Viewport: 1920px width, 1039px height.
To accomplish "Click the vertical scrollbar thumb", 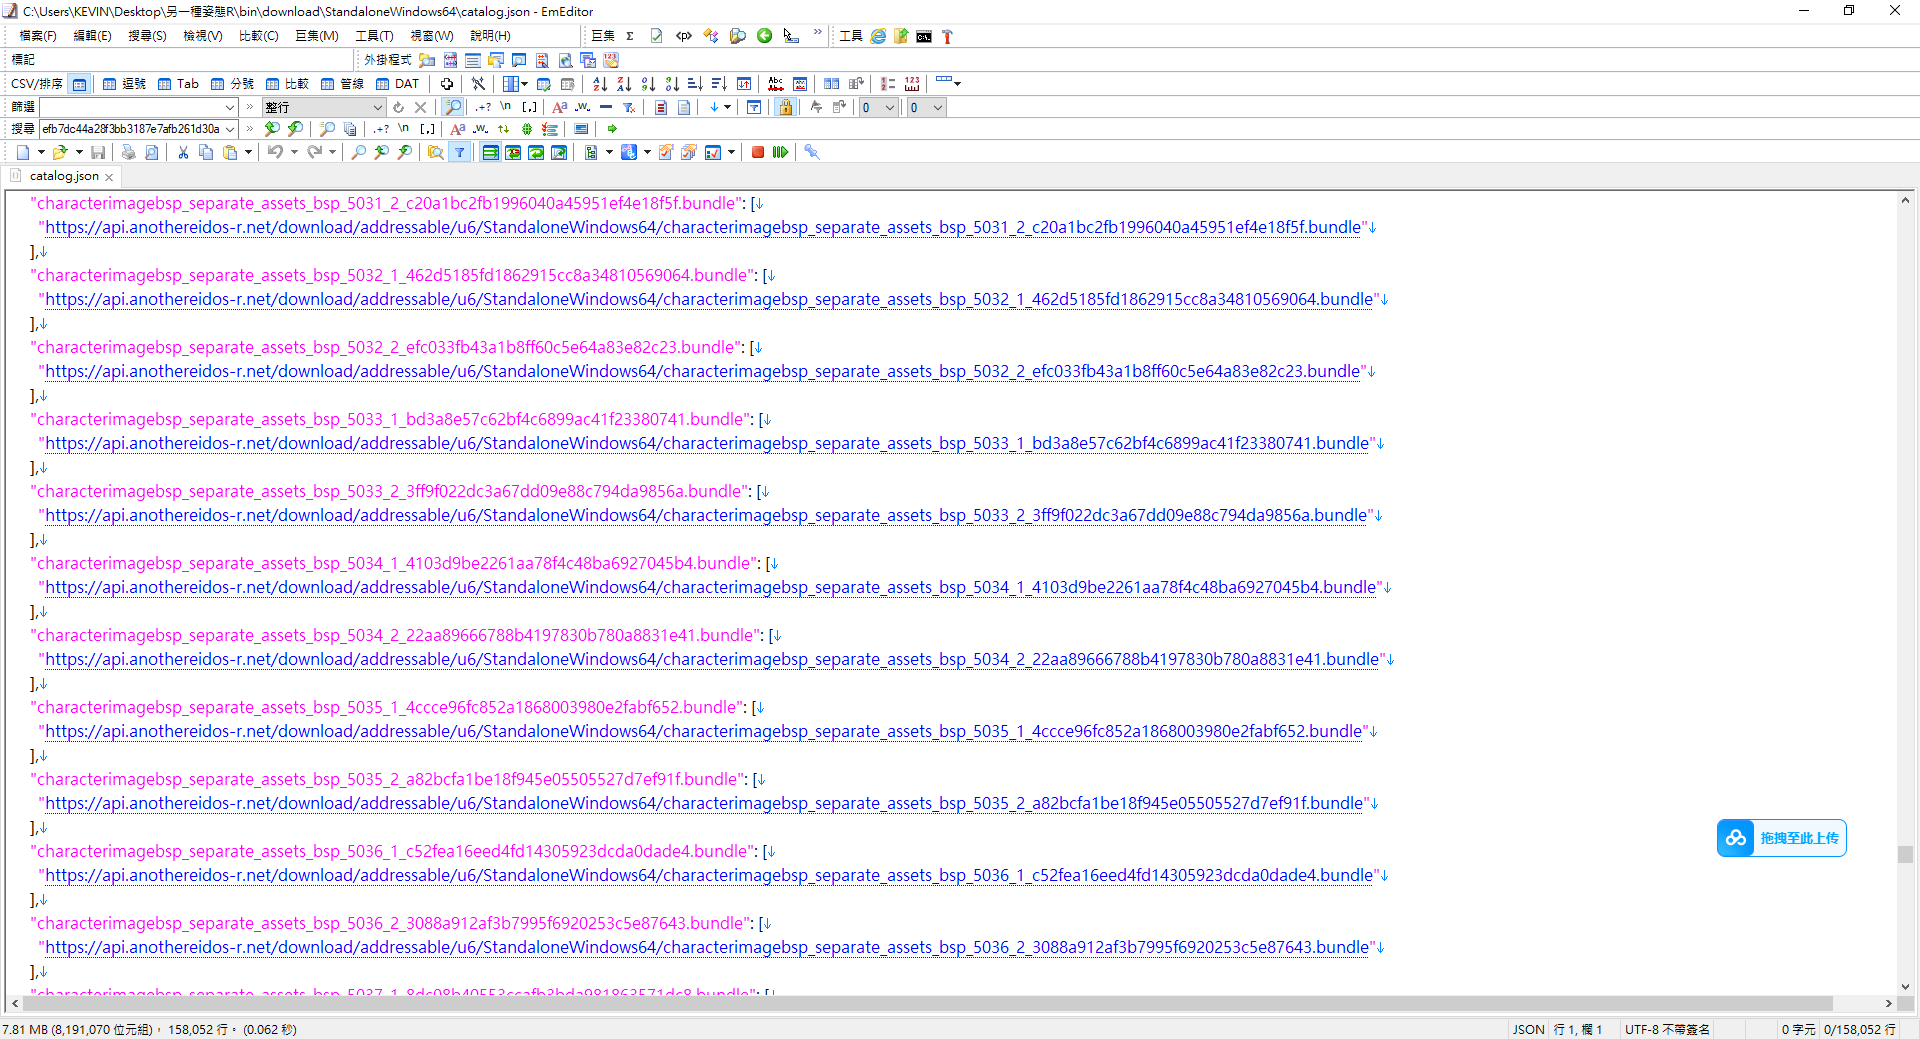I will click(x=1905, y=854).
